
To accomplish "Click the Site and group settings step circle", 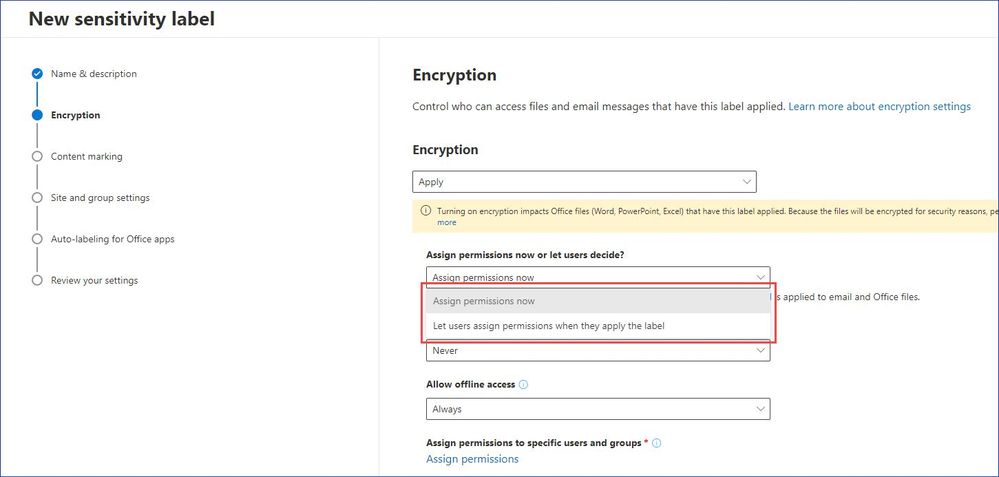I will click(x=37, y=198).
